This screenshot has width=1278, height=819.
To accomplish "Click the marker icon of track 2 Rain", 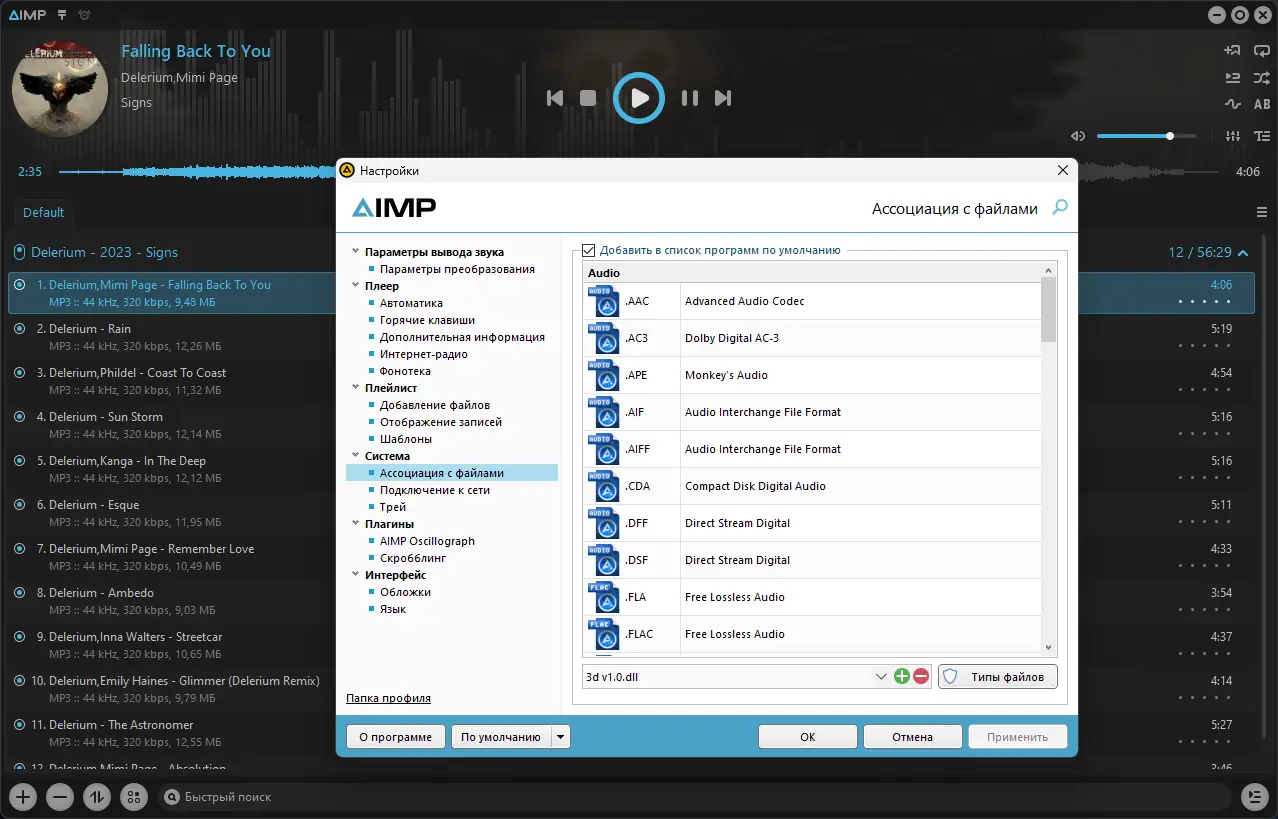I will 20,328.
